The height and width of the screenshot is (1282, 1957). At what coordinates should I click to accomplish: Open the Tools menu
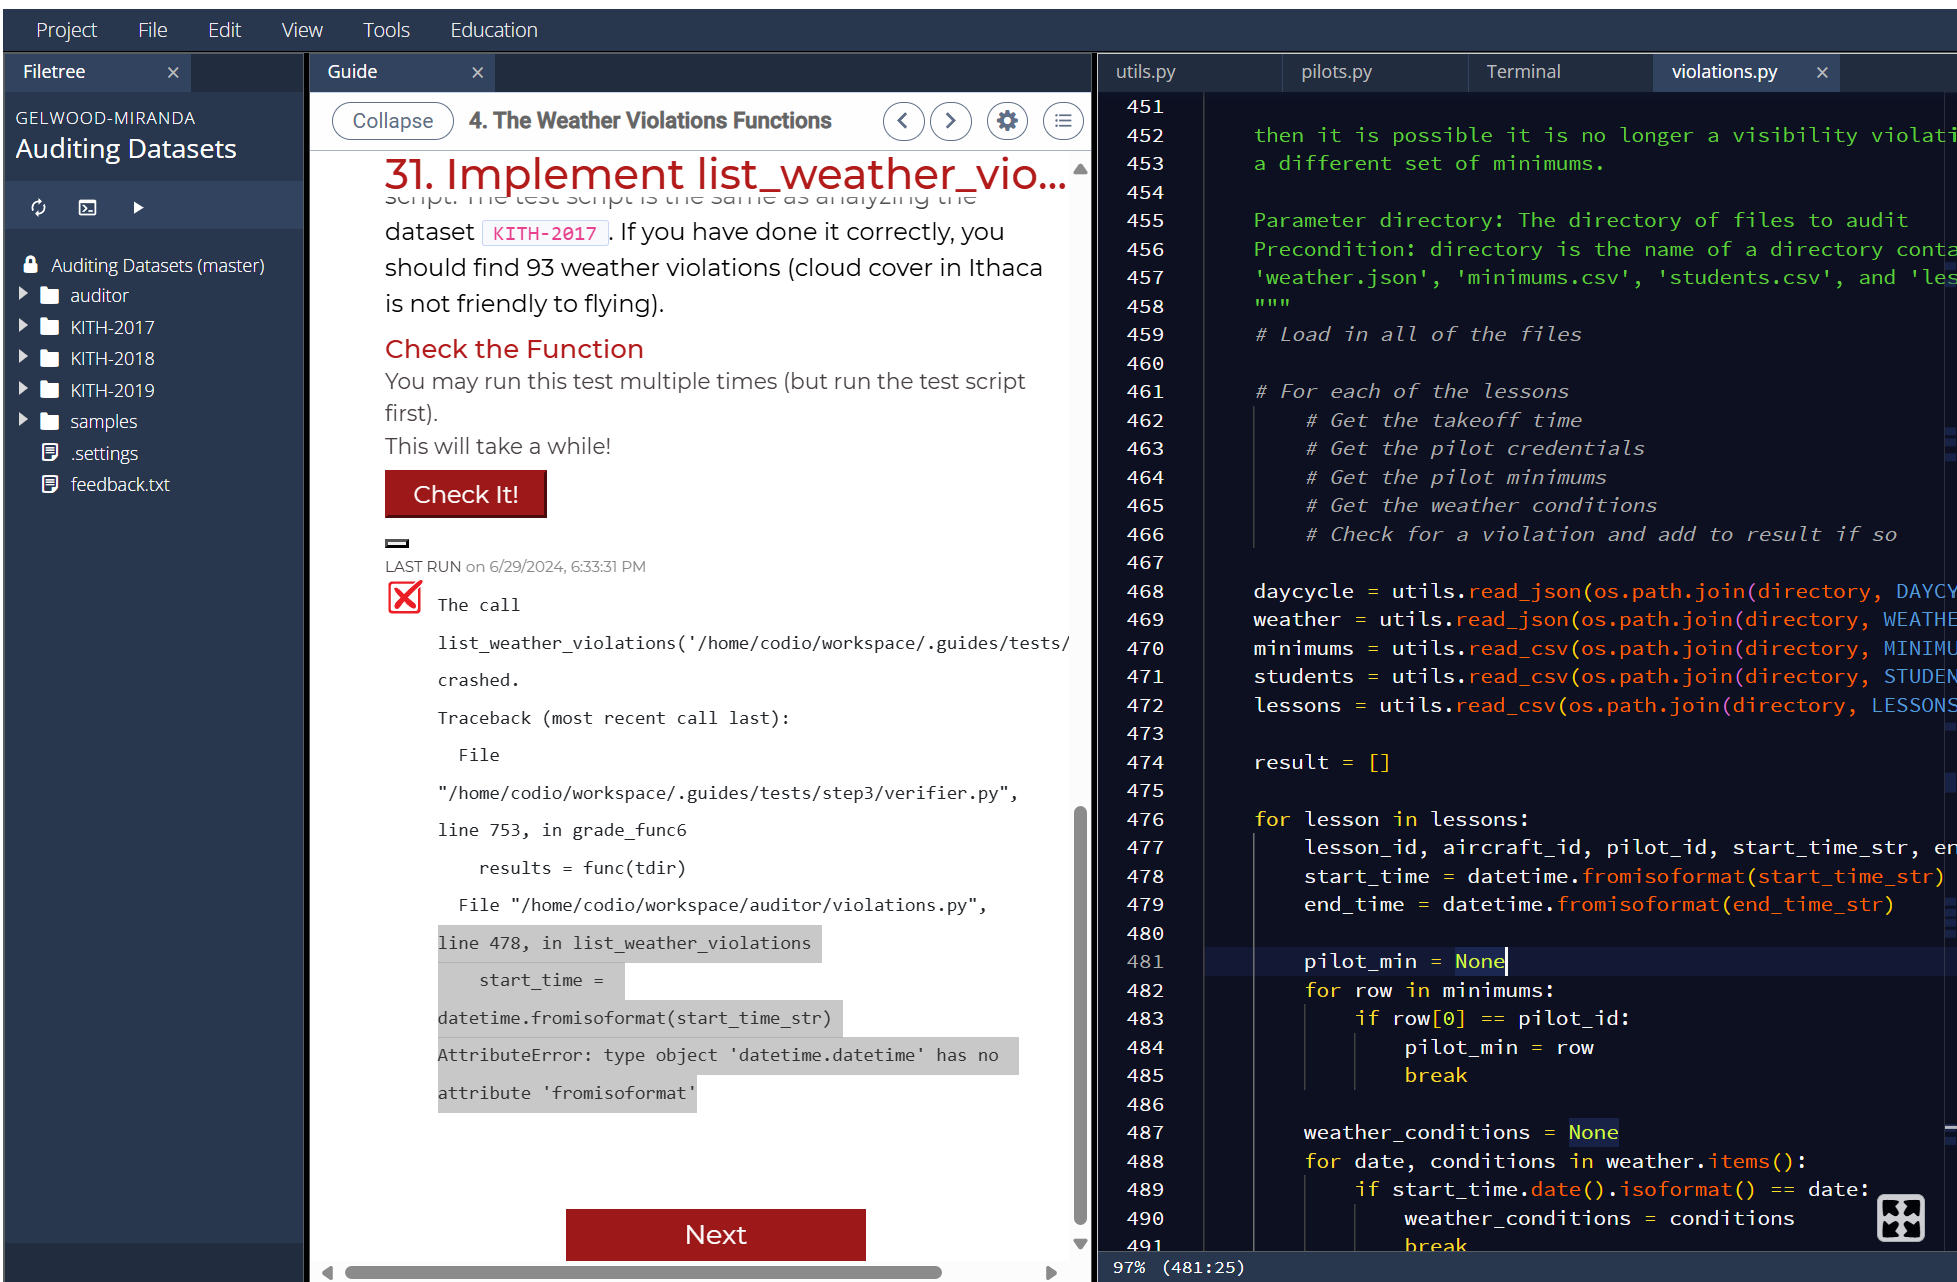tap(386, 29)
